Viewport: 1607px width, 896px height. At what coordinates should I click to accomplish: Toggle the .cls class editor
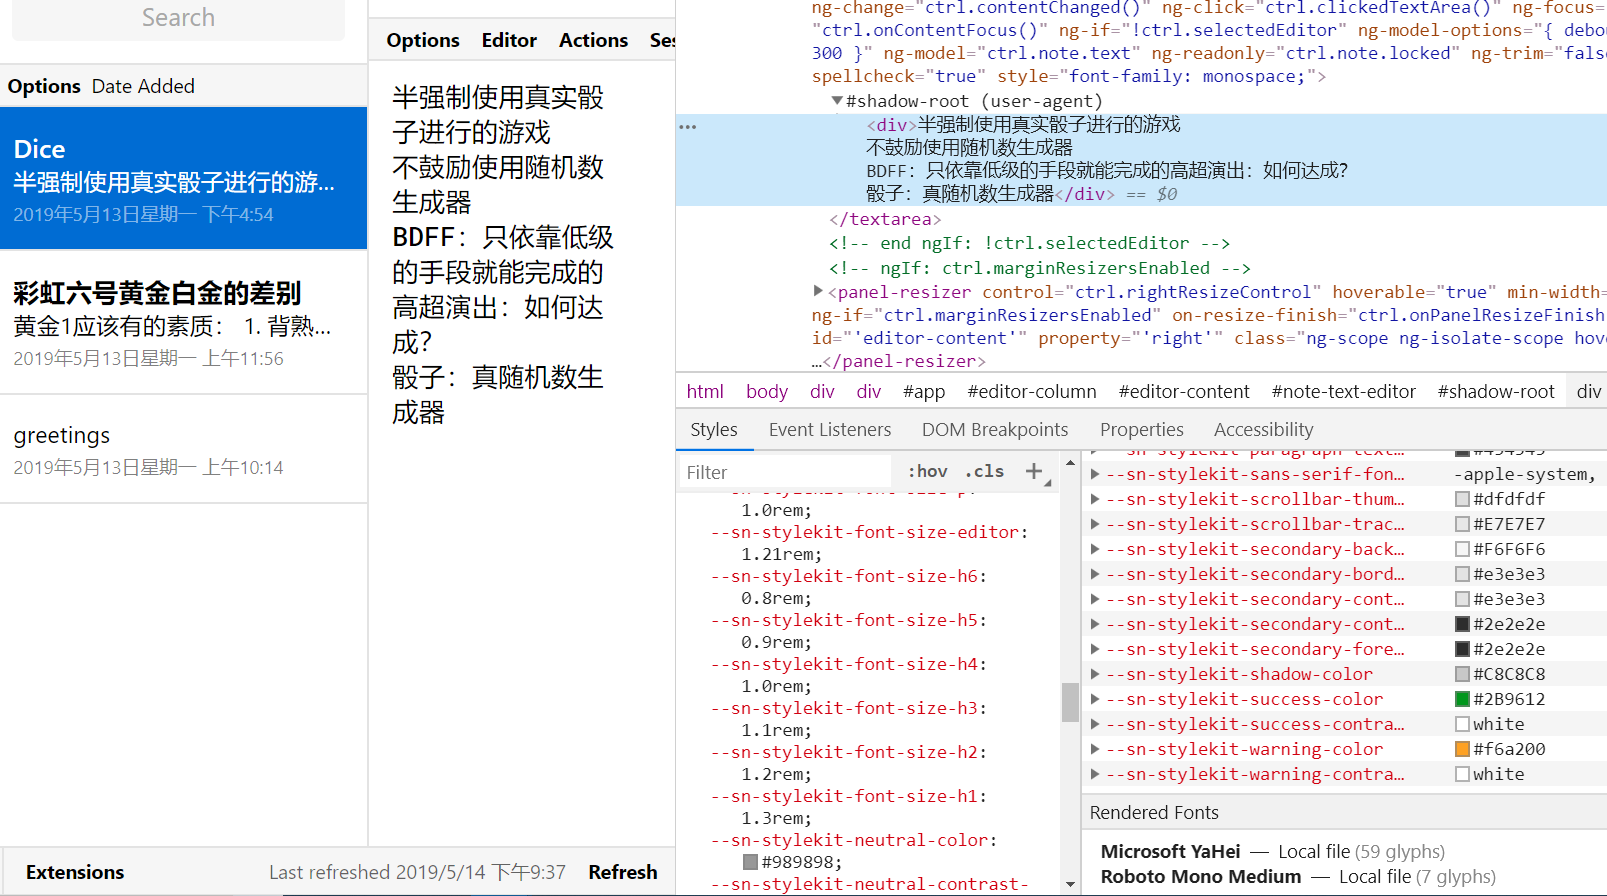click(x=985, y=471)
